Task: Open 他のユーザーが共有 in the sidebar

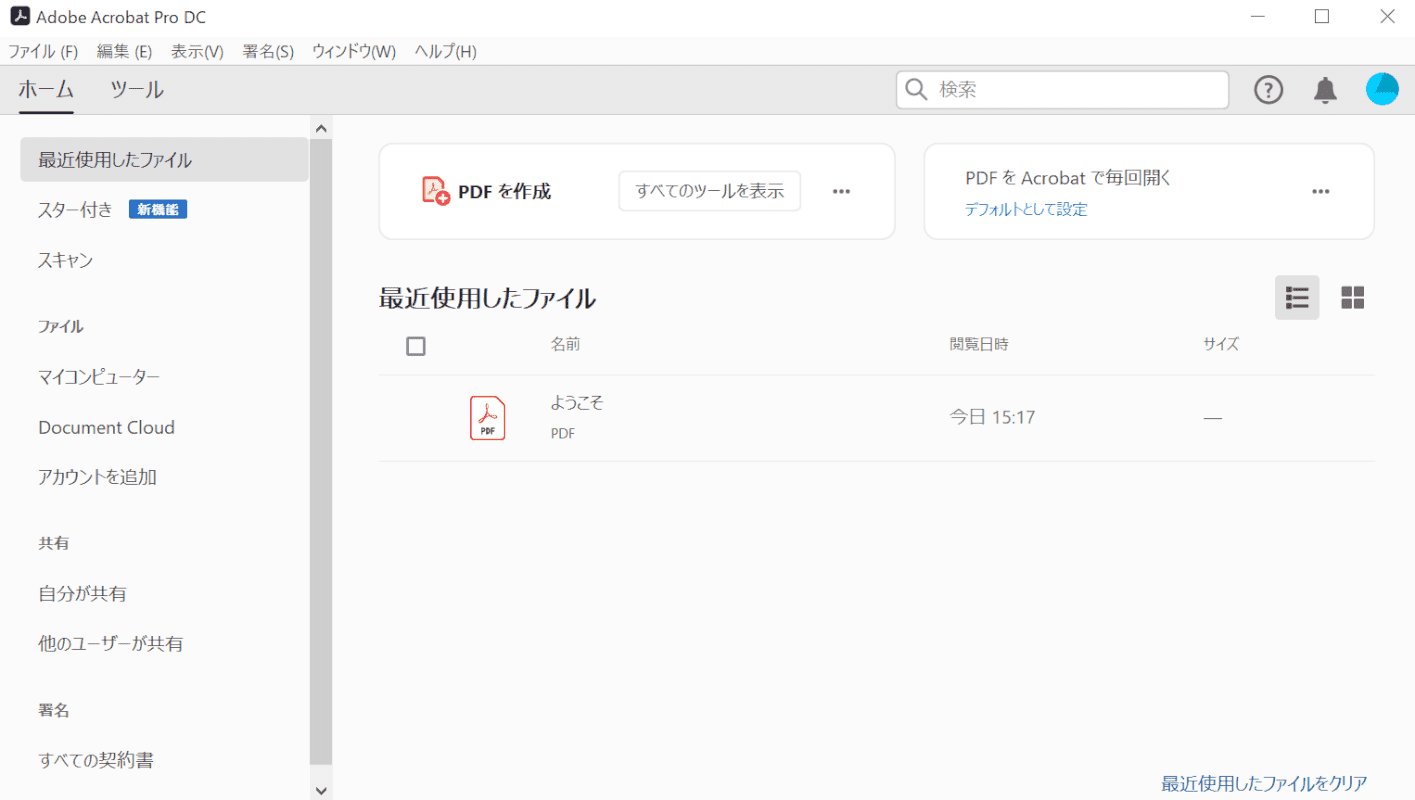Action: tap(111, 644)
